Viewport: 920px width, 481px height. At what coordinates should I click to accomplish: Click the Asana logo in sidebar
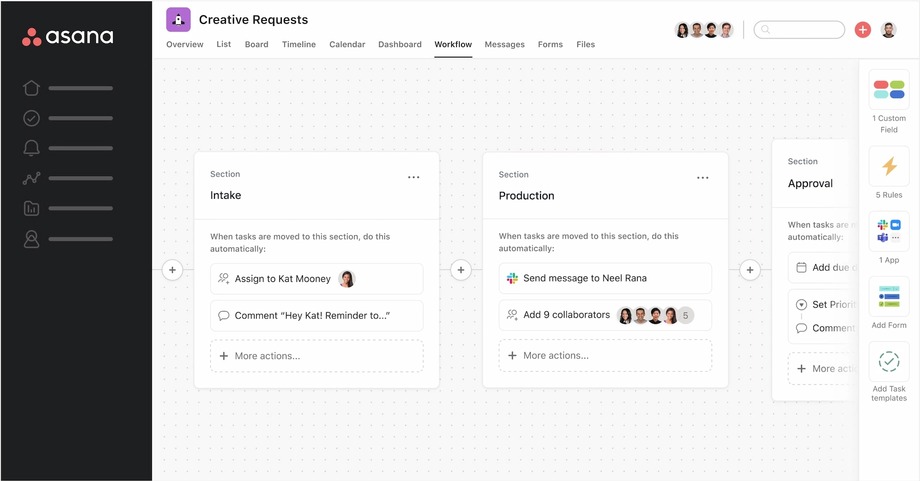[x=67, y=36]
